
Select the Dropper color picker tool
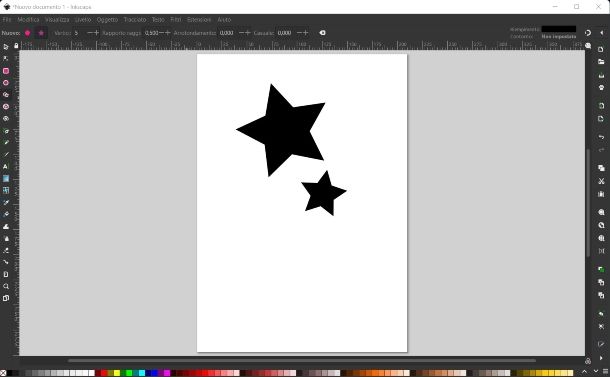pos(6,202)
